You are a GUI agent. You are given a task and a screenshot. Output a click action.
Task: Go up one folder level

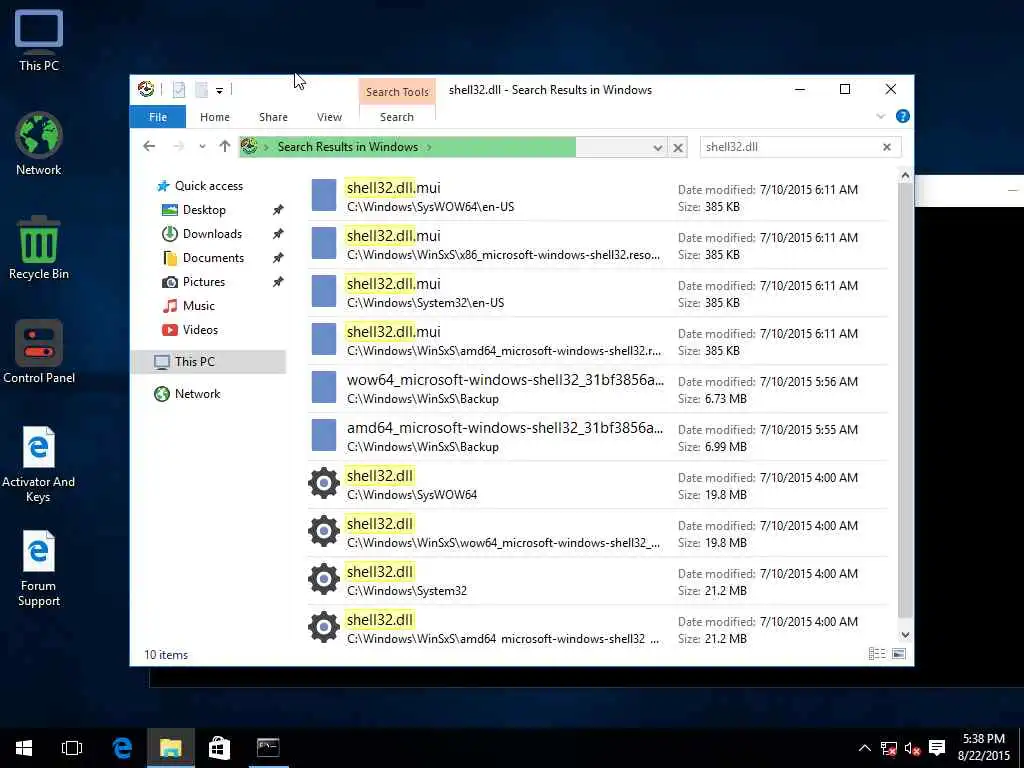click(x=225, y=146)
